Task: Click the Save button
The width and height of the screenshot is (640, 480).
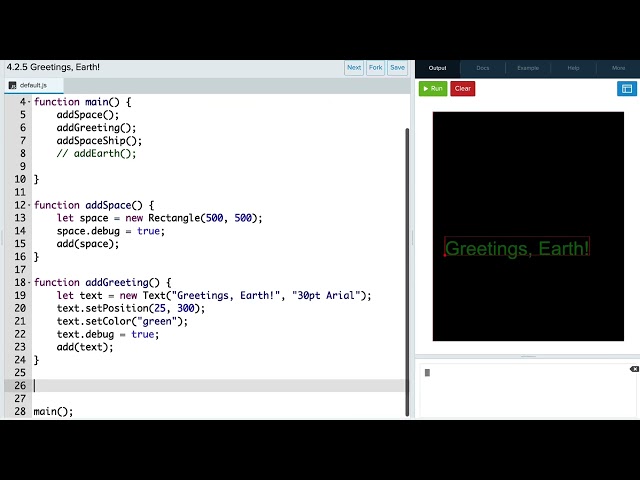Action: pos(398,68)
